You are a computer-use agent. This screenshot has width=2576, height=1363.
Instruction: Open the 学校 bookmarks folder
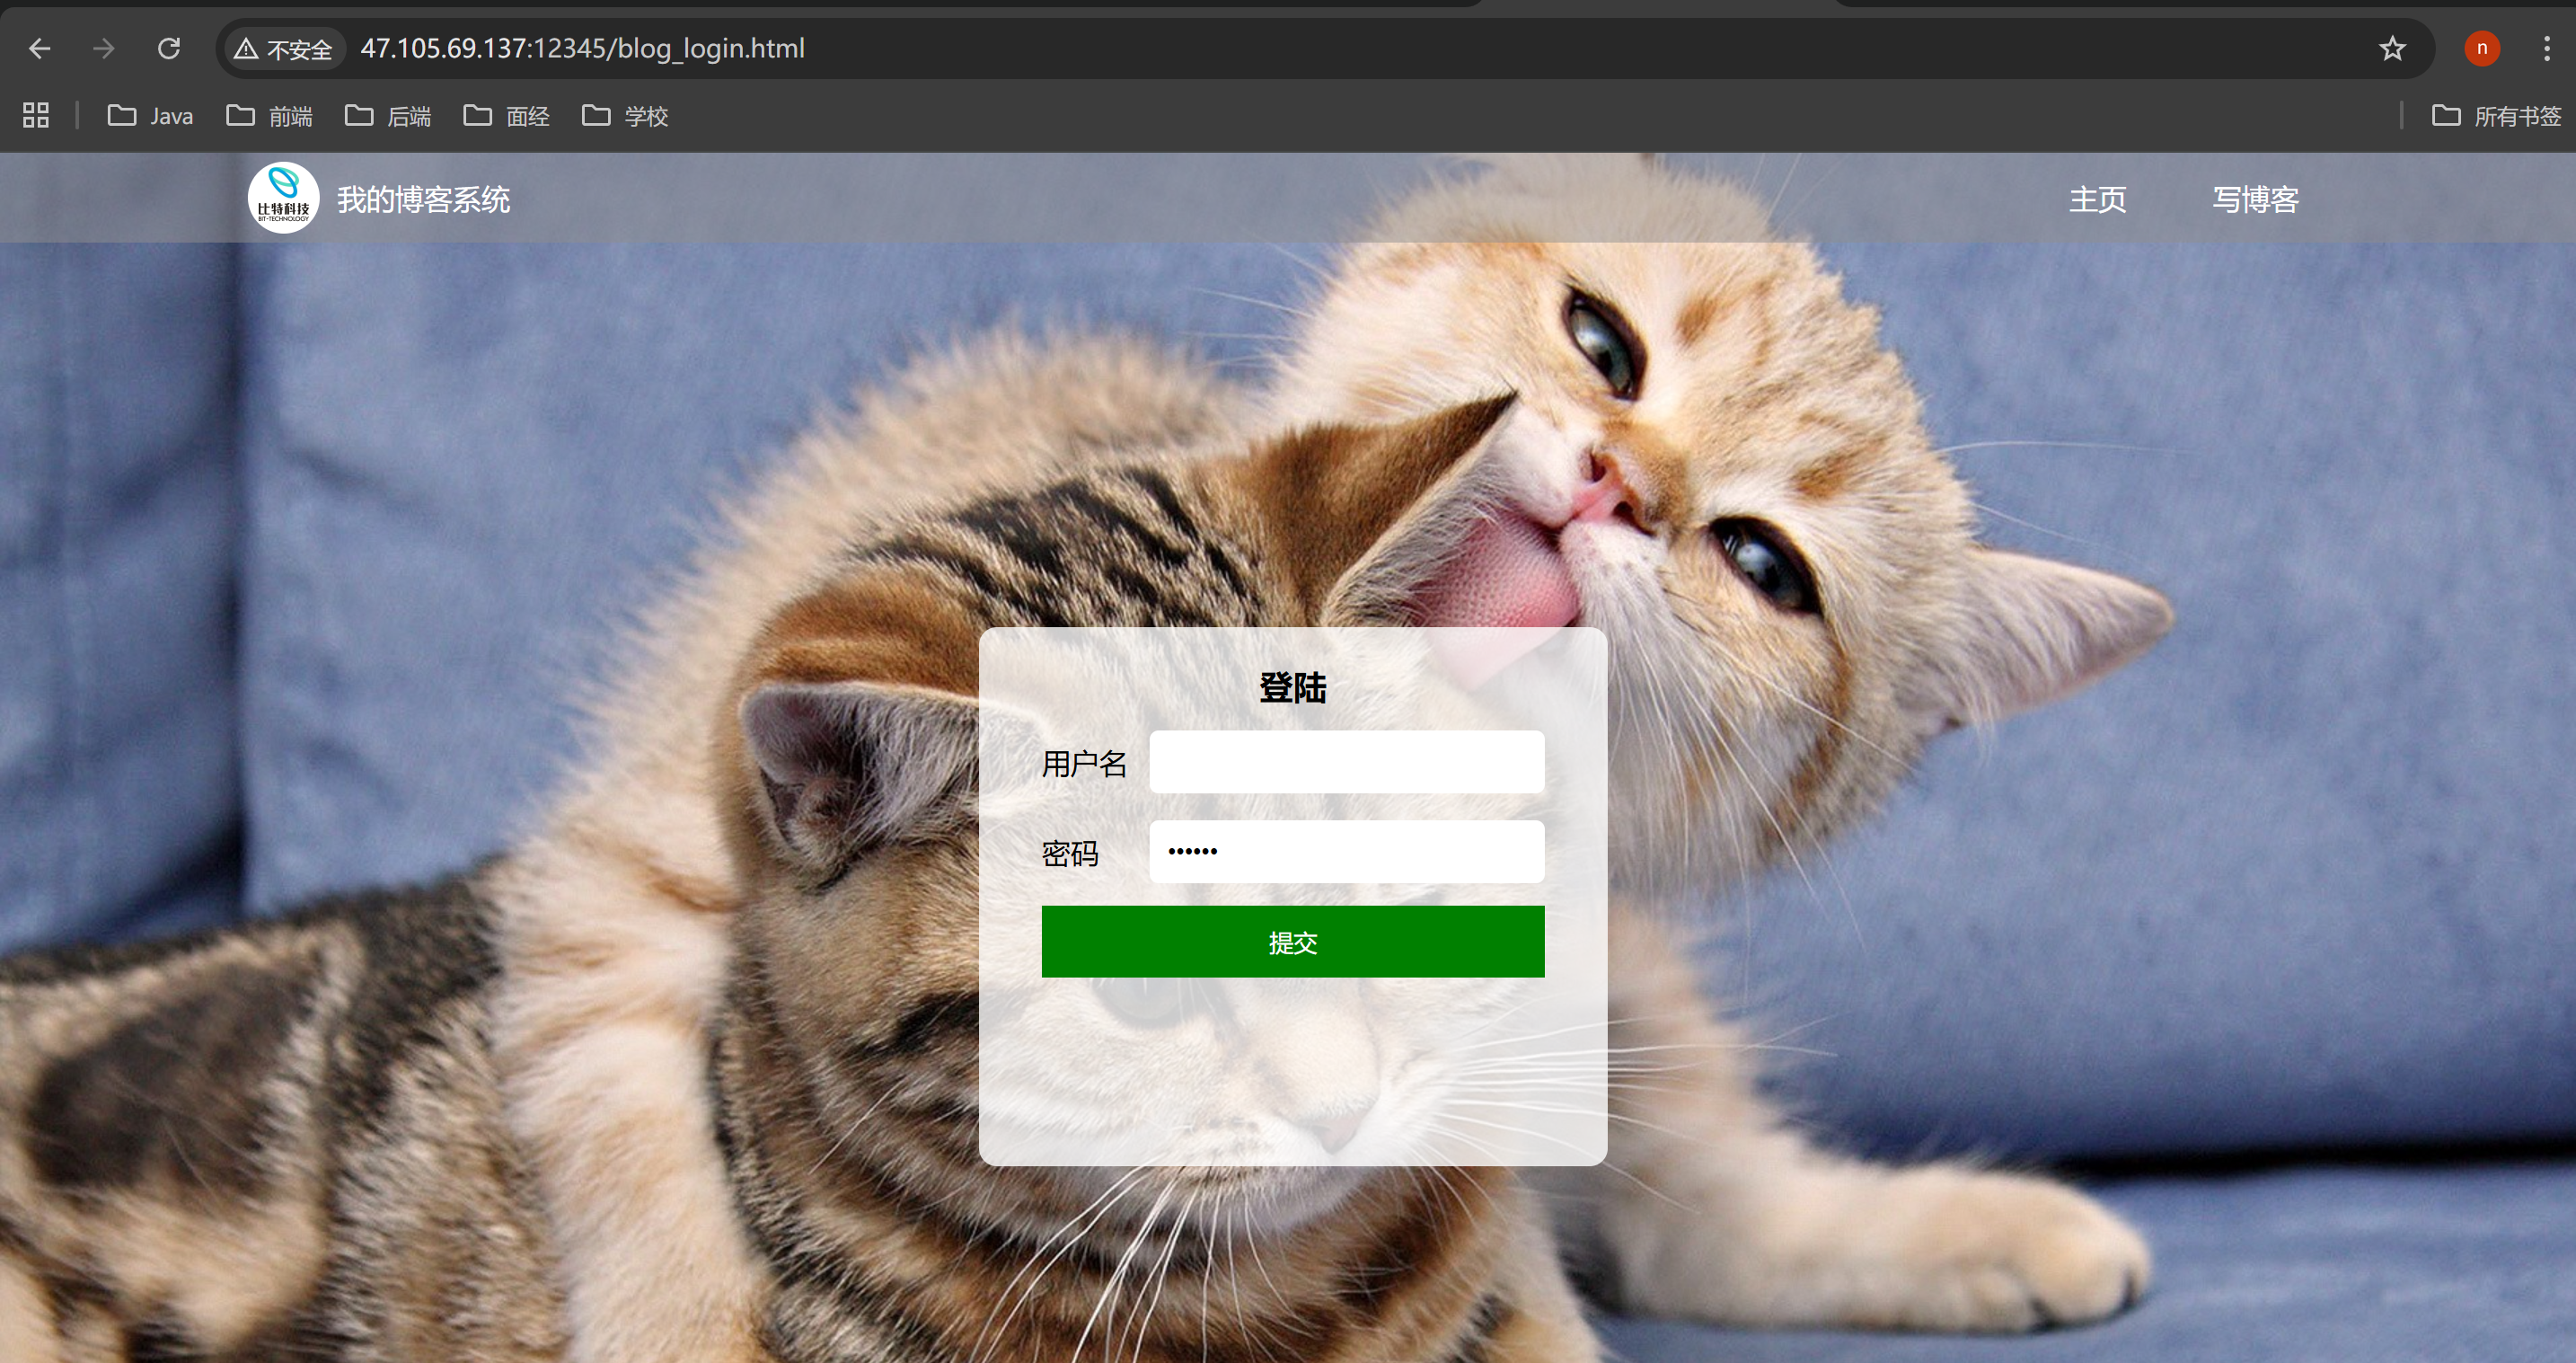pos(625,116)
